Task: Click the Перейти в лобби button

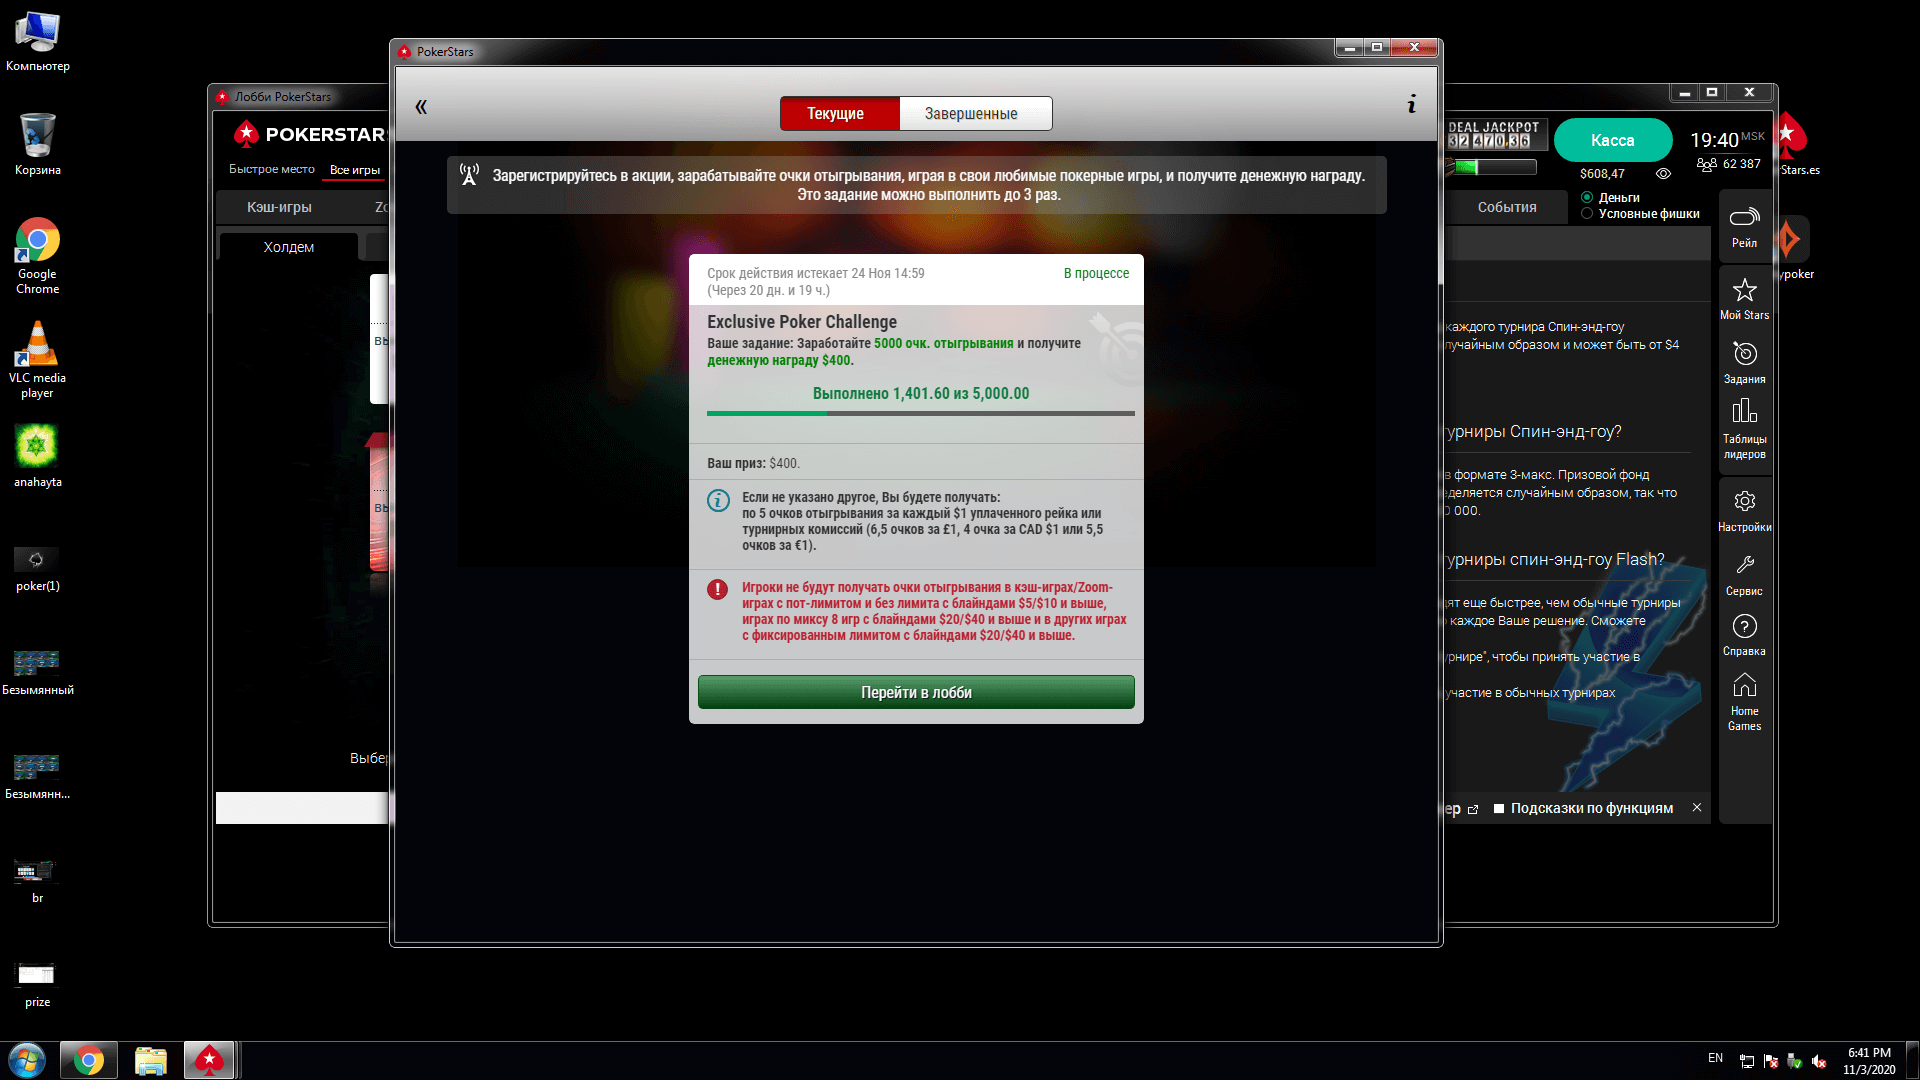Action: pyautogui.click(x=916, y=692)
